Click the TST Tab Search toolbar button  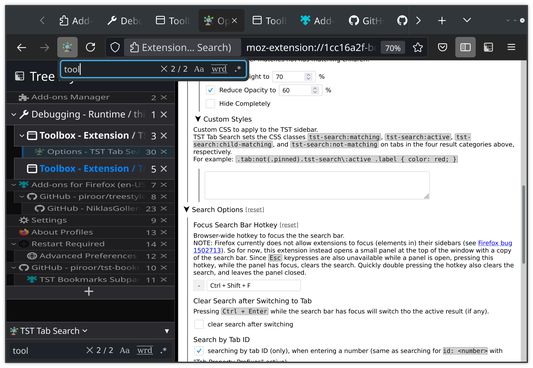67,47
